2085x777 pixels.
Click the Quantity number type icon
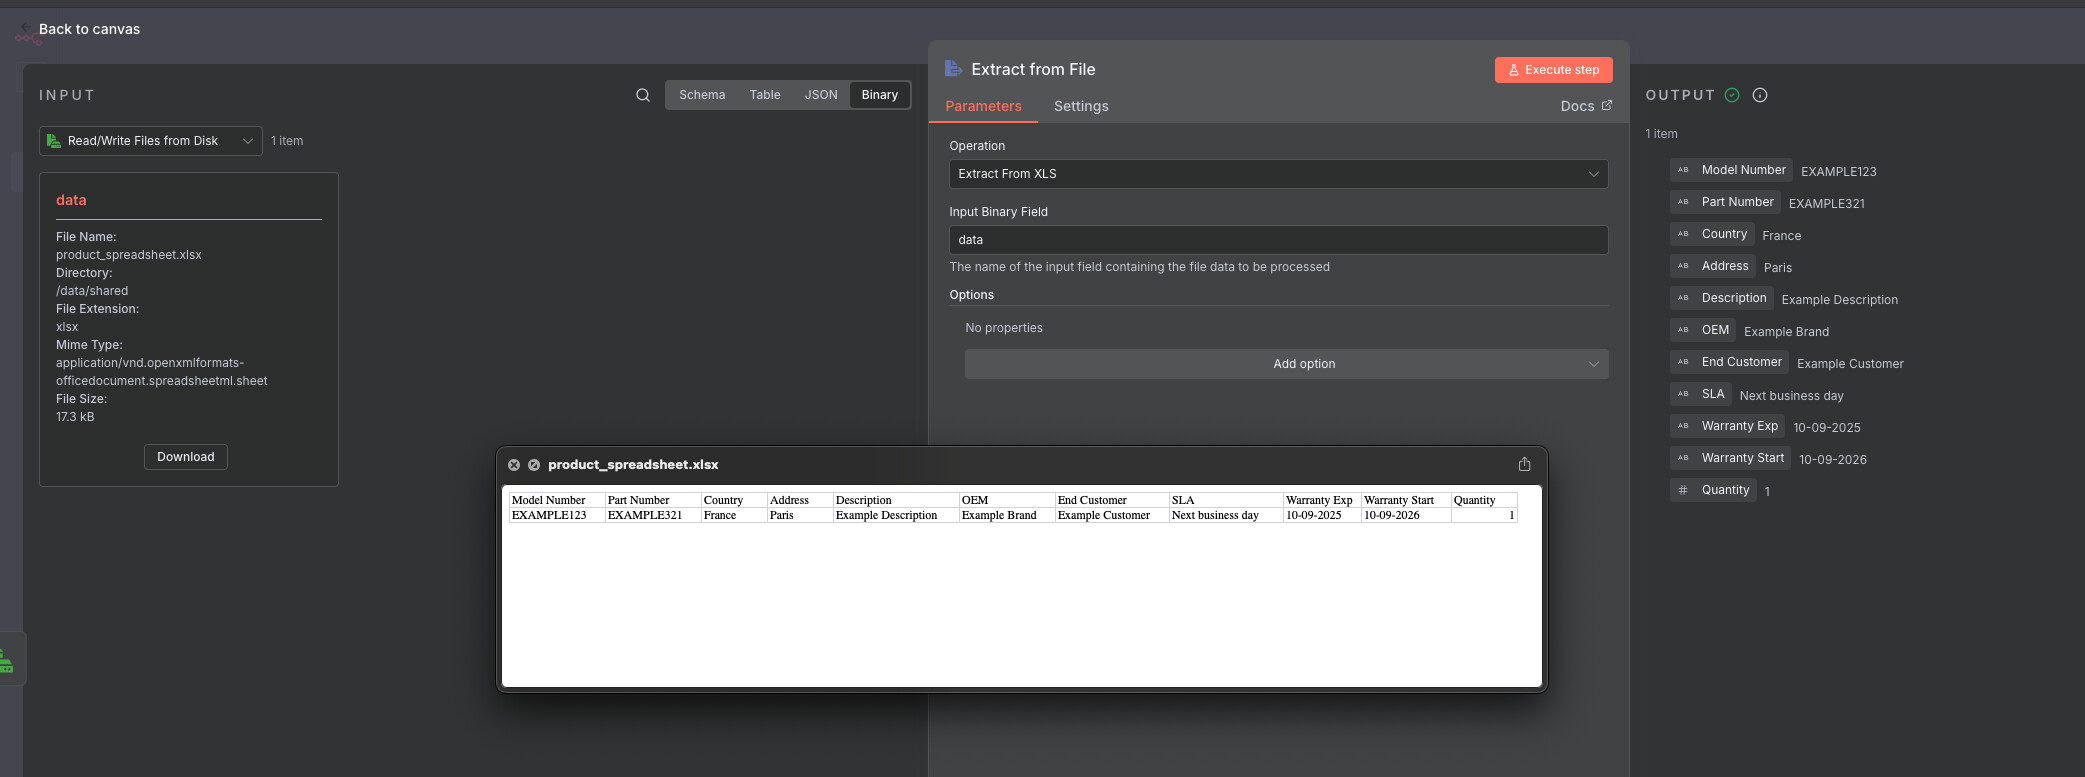[x=1683, y=490]
